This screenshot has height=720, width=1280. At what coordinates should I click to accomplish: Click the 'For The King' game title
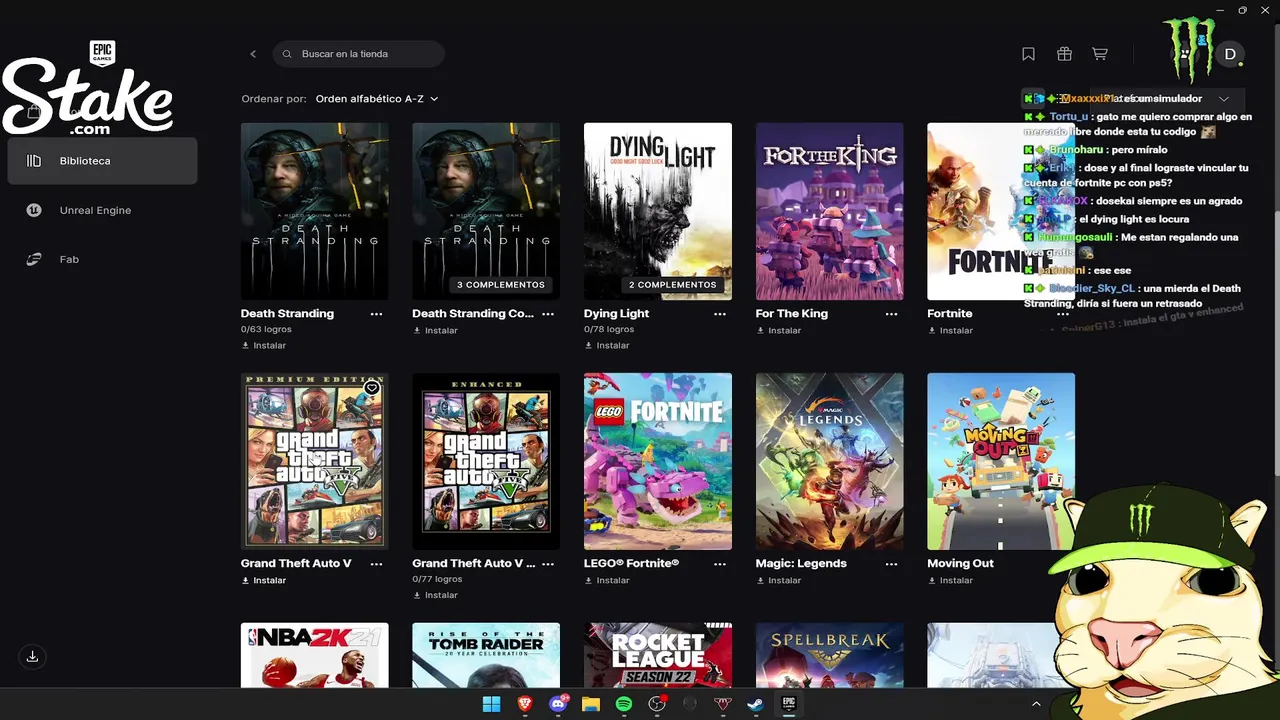tap(792, 314)
